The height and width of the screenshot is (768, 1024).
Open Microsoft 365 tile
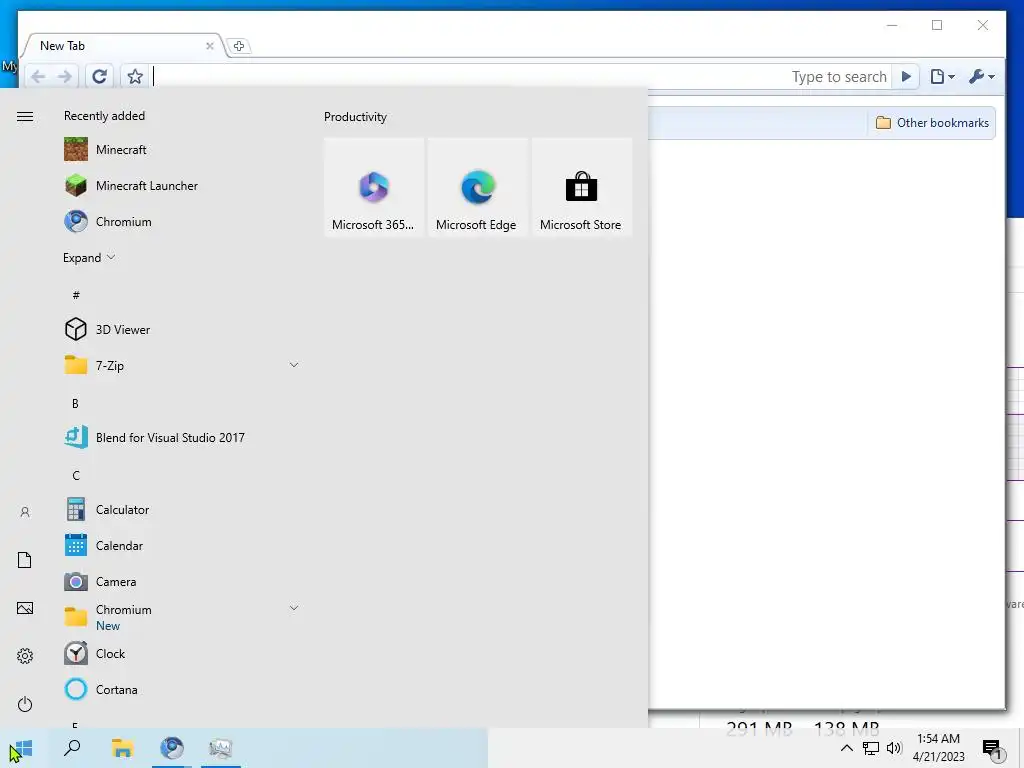(374, 187)
